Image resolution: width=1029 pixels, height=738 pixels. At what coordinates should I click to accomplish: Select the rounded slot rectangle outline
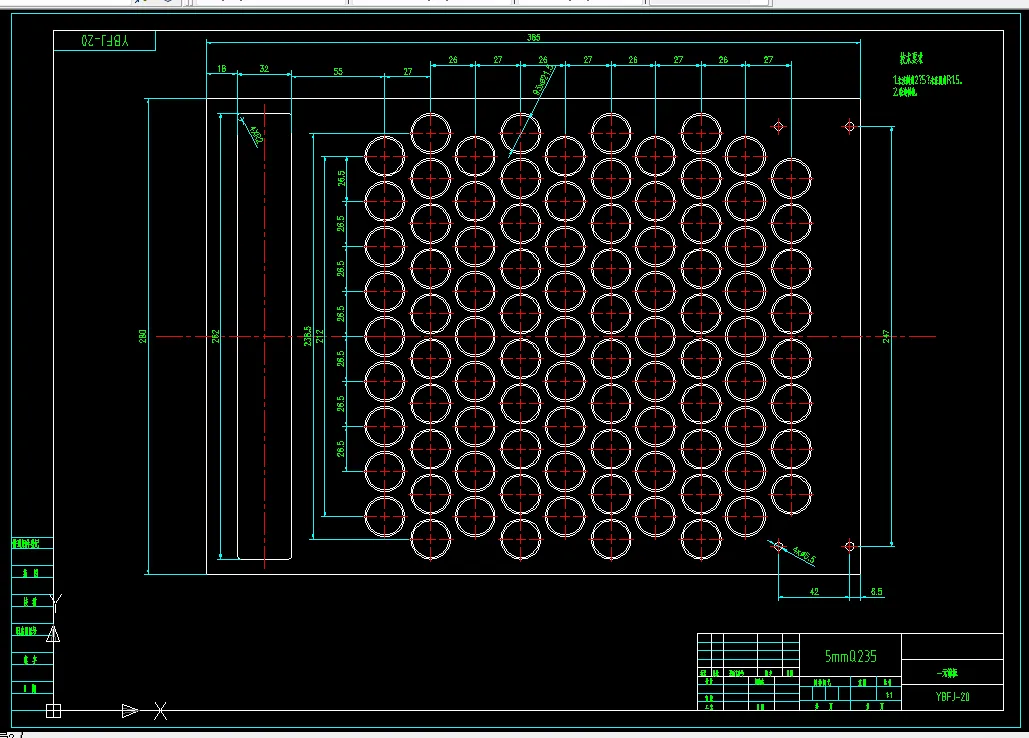pos(264,336)
